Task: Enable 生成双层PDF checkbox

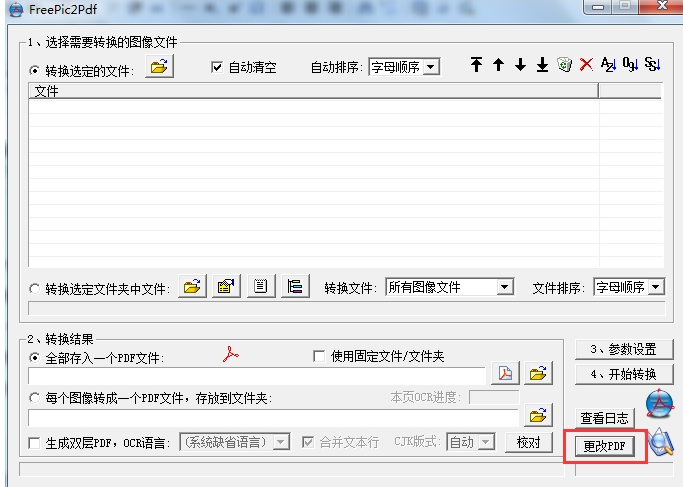Action: [x=34, y=443]
